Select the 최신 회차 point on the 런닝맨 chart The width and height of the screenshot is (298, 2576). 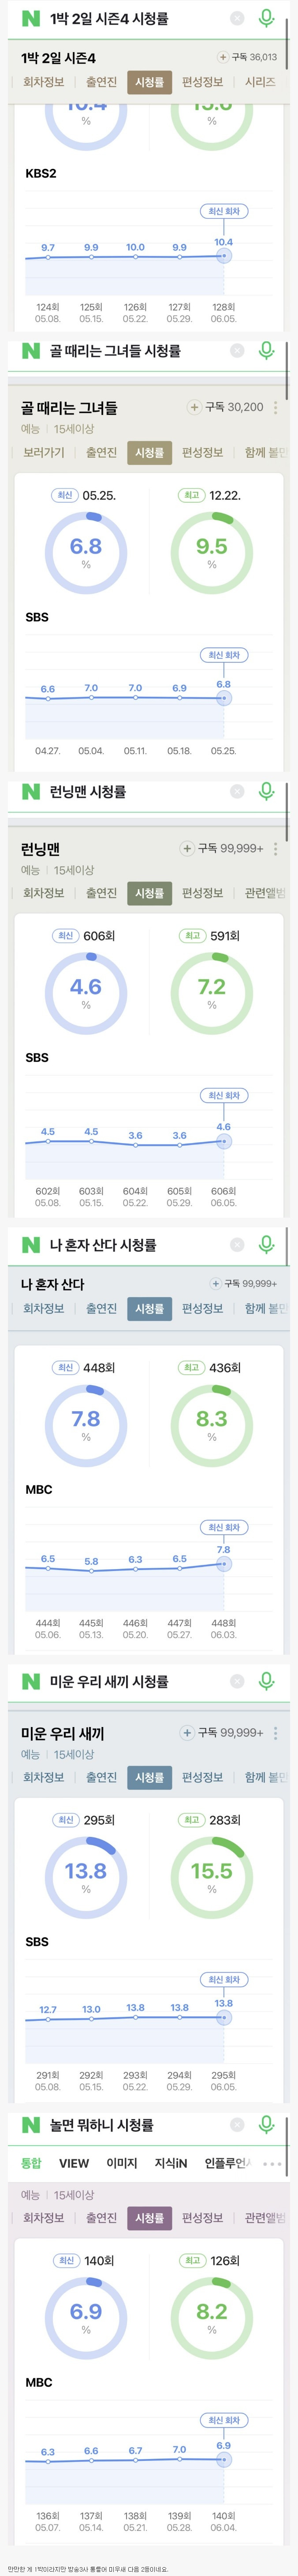click(224, 1141)
